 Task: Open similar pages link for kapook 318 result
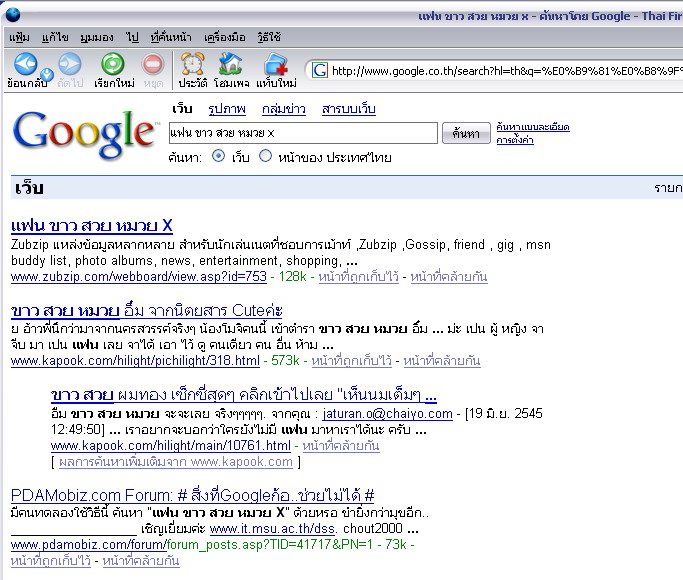pyautogui.click(x=442, y=361)
